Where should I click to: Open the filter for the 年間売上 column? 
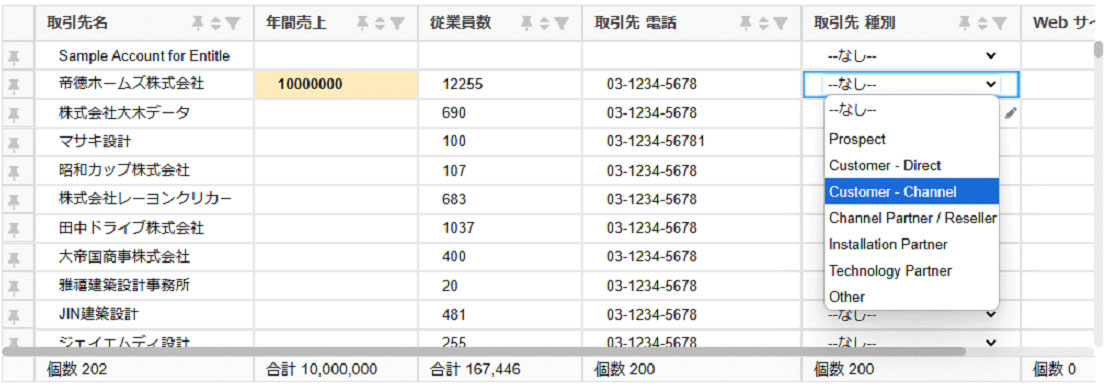coord(397,23)
